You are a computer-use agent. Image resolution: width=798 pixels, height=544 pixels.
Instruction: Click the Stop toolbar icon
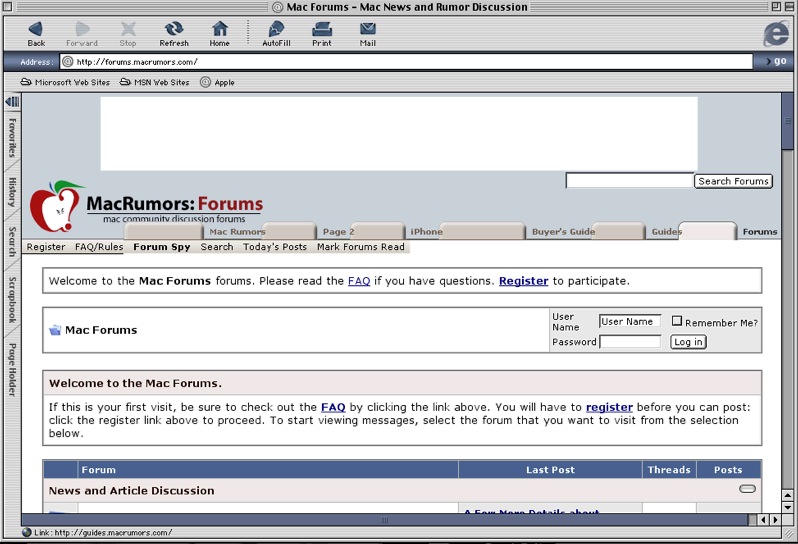(128, 29)
